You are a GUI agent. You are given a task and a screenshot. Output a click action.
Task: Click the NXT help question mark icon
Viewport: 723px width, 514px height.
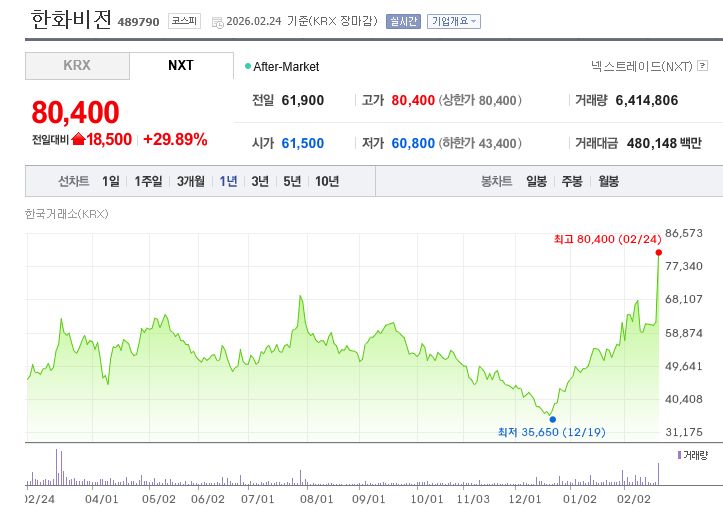[702, 65]
